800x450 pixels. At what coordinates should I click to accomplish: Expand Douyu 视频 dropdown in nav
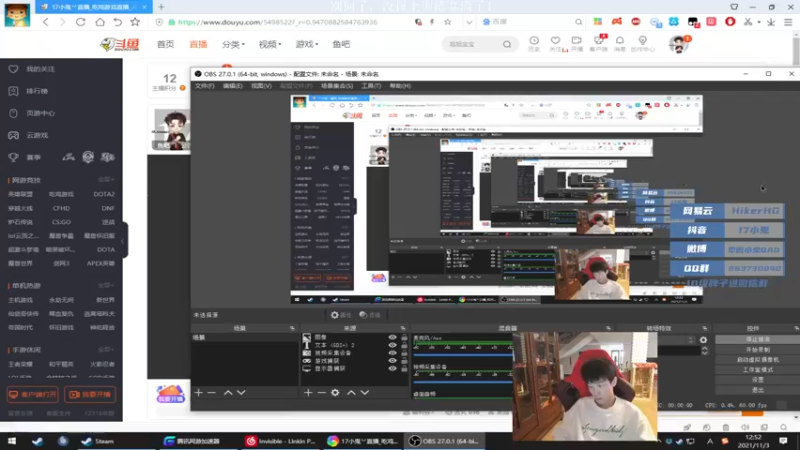point(270,44)
